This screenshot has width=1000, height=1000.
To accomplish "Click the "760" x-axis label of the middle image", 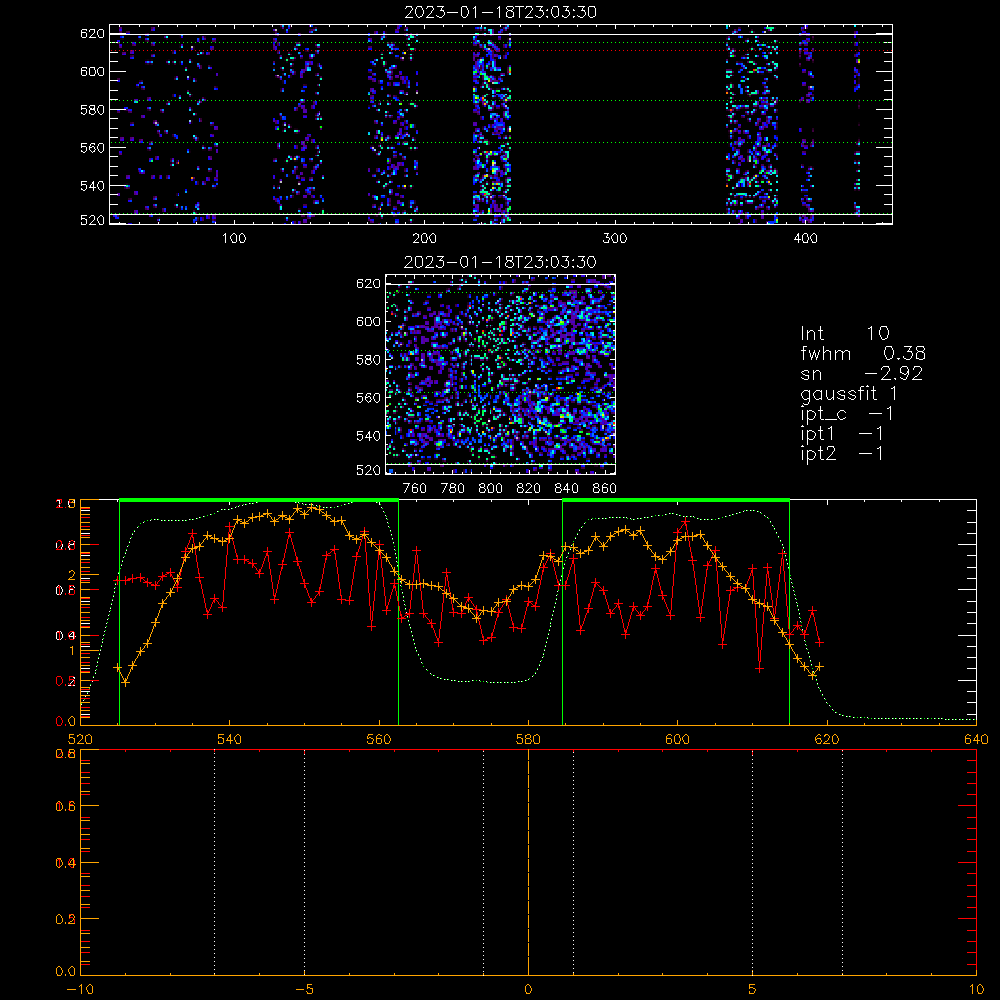I will coord(415,489).
